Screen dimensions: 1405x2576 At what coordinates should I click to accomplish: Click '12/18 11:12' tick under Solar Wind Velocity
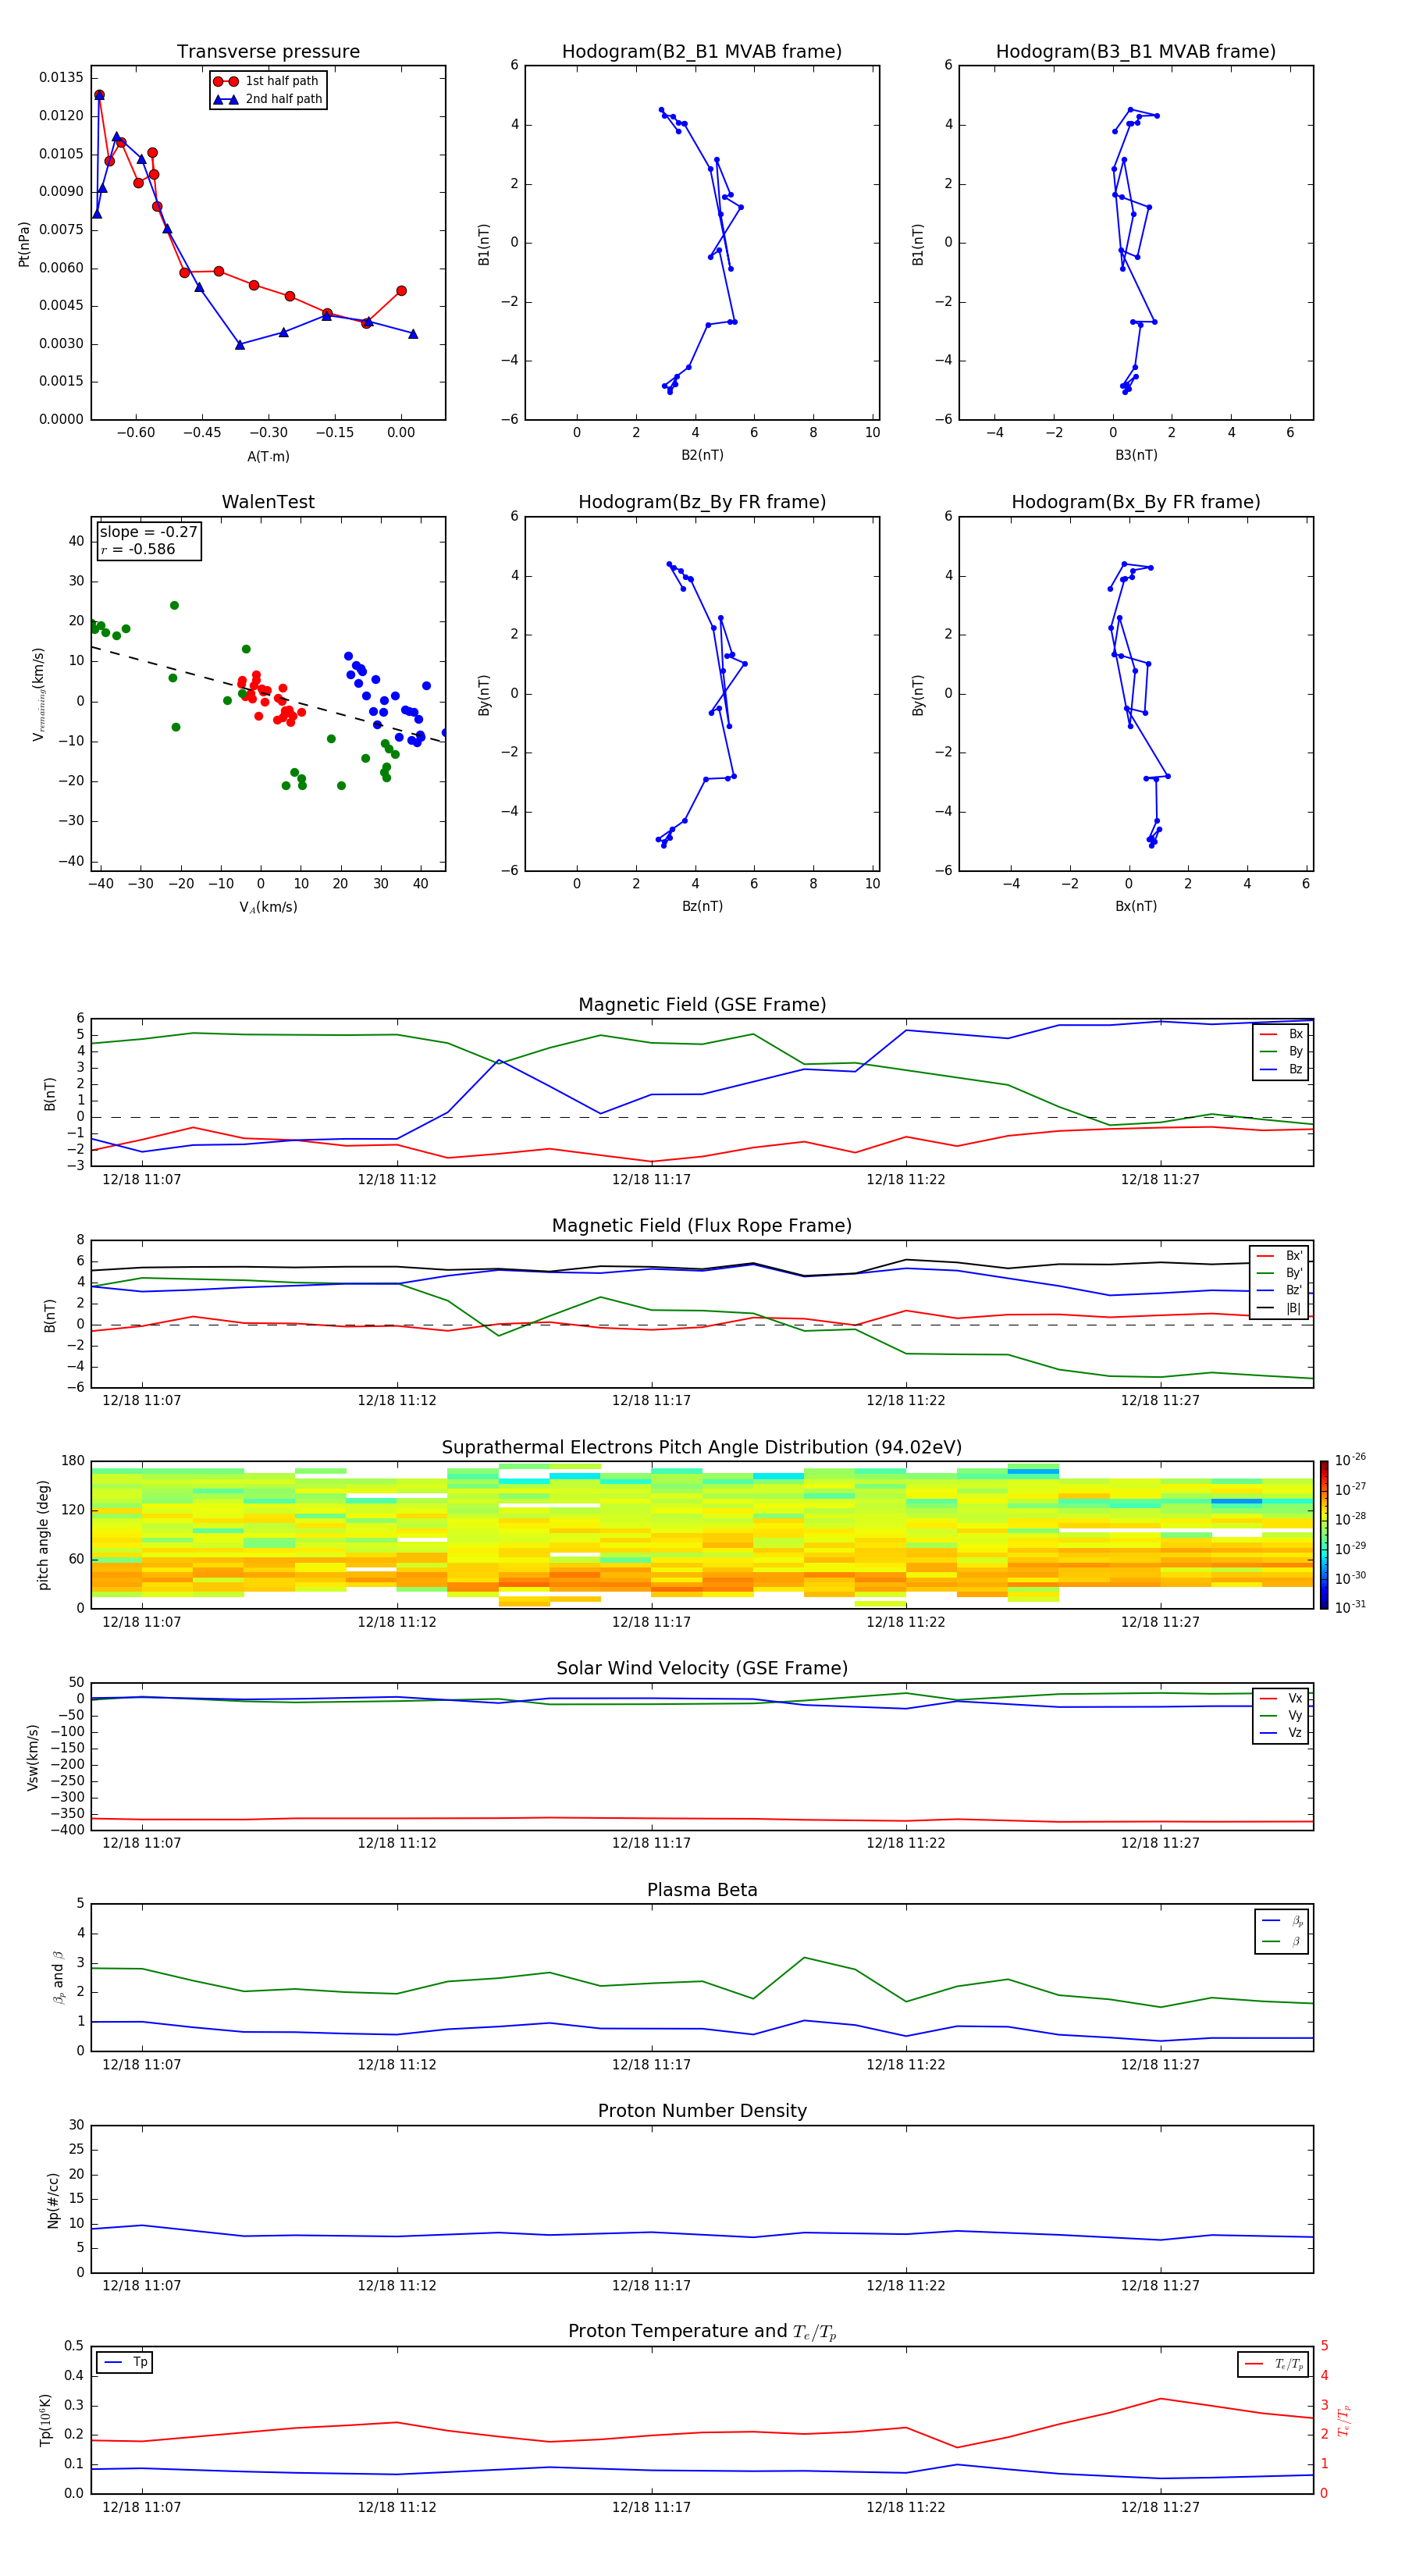click(397, 1843)
